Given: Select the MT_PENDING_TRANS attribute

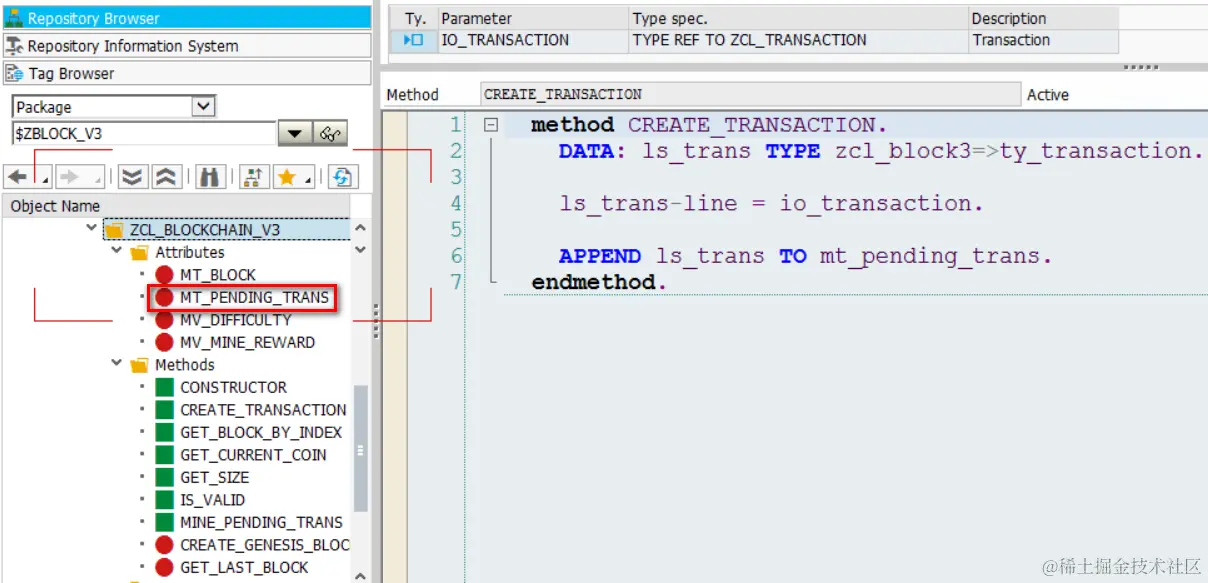Looking at the screenshot, I should 254,297.
